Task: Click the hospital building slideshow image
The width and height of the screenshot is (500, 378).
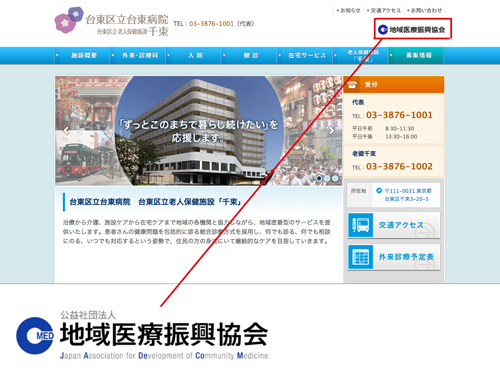Action: (199, 130)
